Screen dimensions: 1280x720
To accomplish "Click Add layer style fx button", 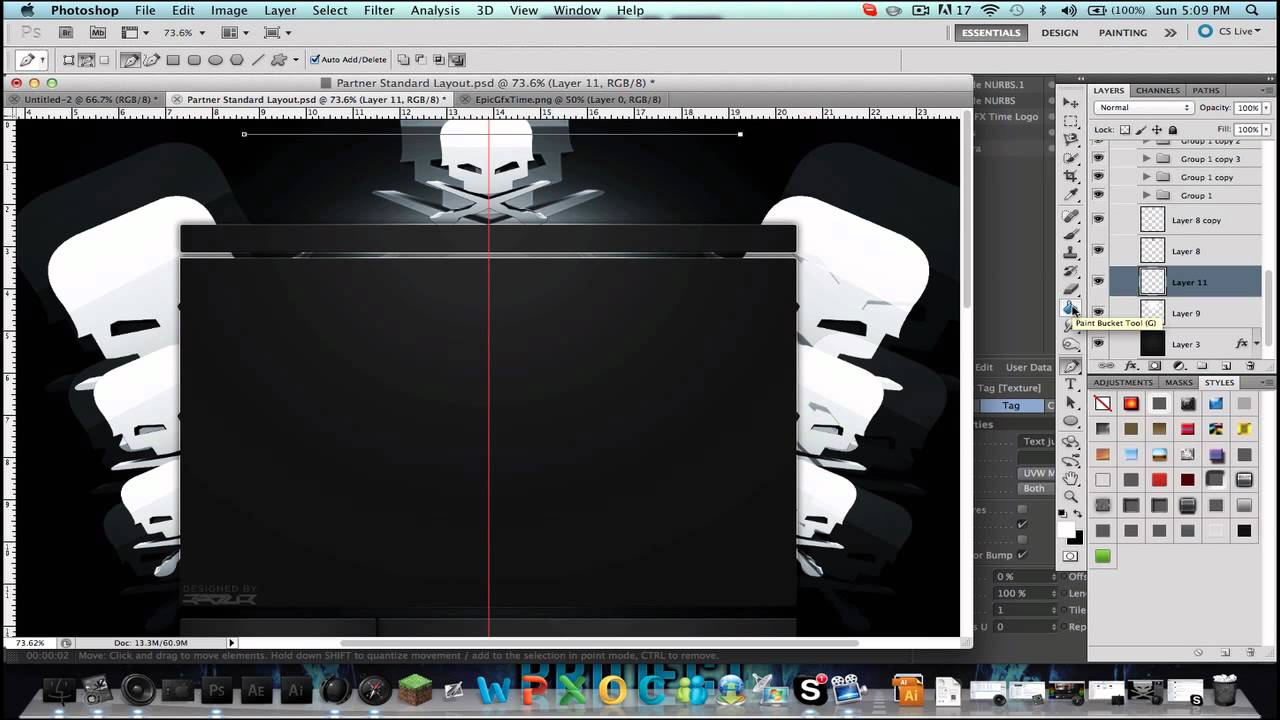I will coord(1132,367).
